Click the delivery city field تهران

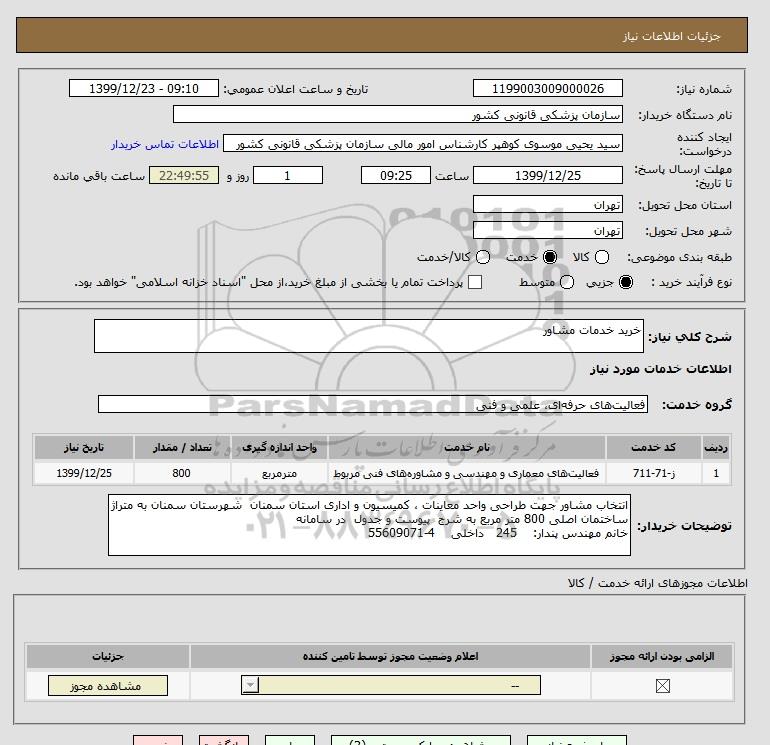pyautogui.click(x=548, y=230)
